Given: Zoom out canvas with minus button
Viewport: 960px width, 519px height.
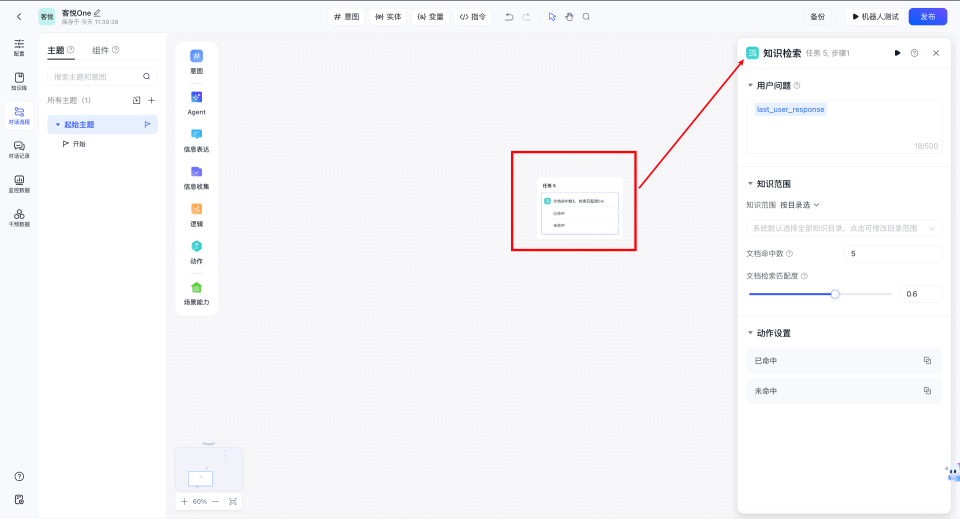Looking at the screenshot, I should coord(215,501).
